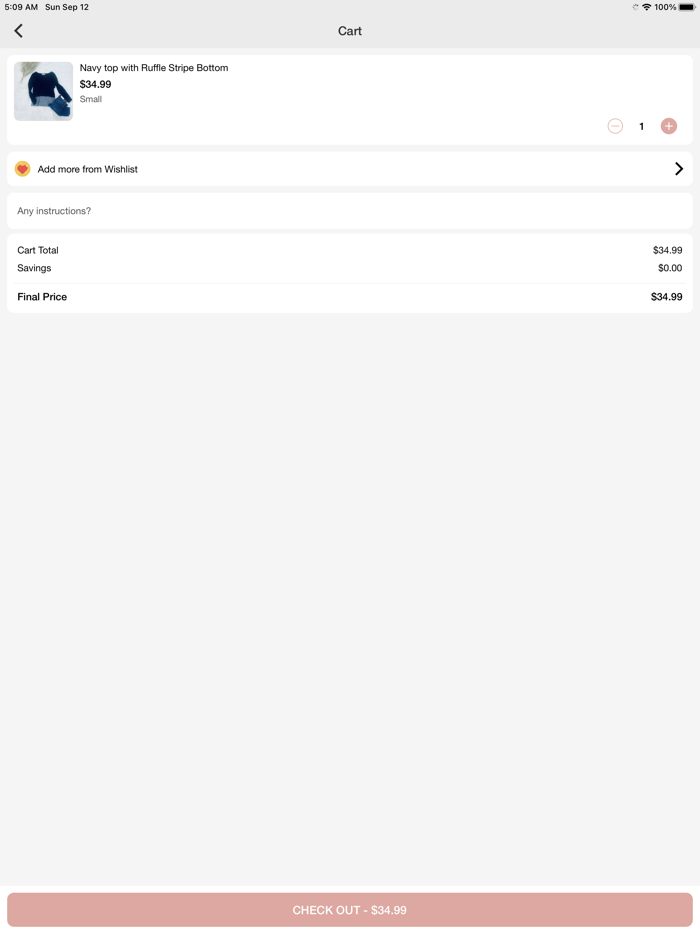This screenshot has height=934, width=700.
Task: Click the activity spinner in status bar
Action: click(x=635, y=7)
